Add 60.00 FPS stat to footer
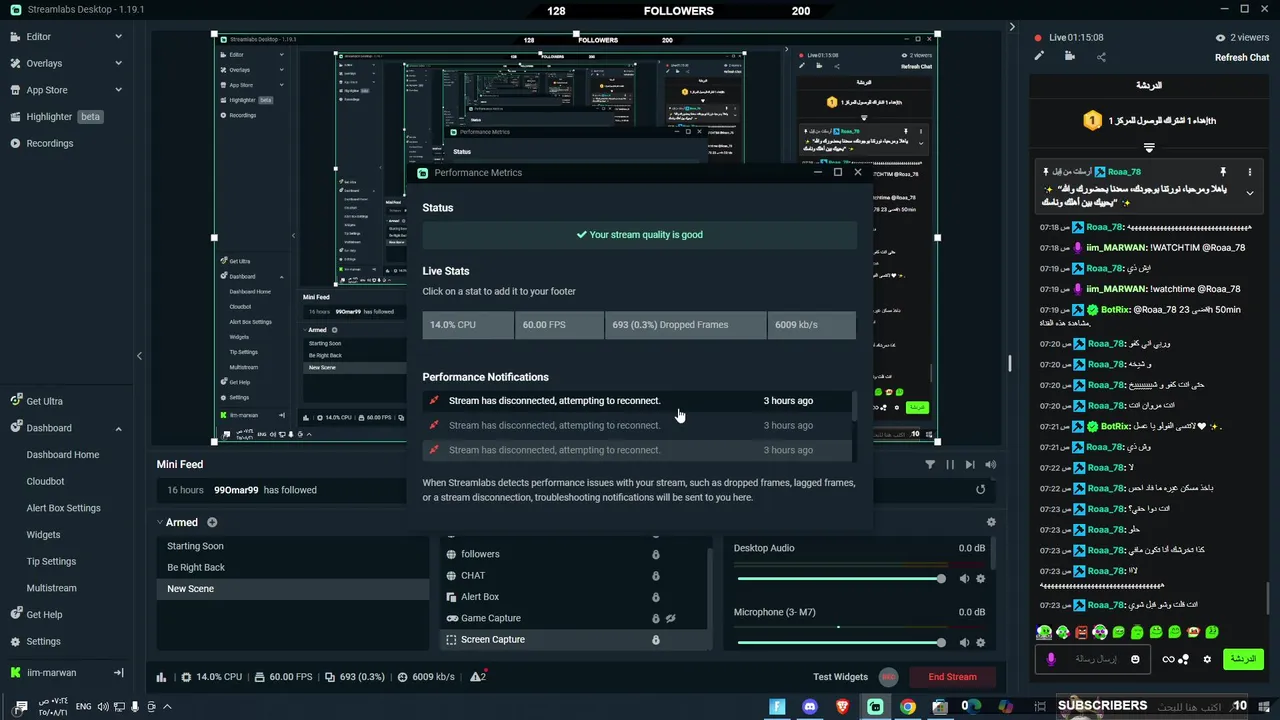Image resolution: width=1280 pixels, height=720 pixels. coord(559,325)
